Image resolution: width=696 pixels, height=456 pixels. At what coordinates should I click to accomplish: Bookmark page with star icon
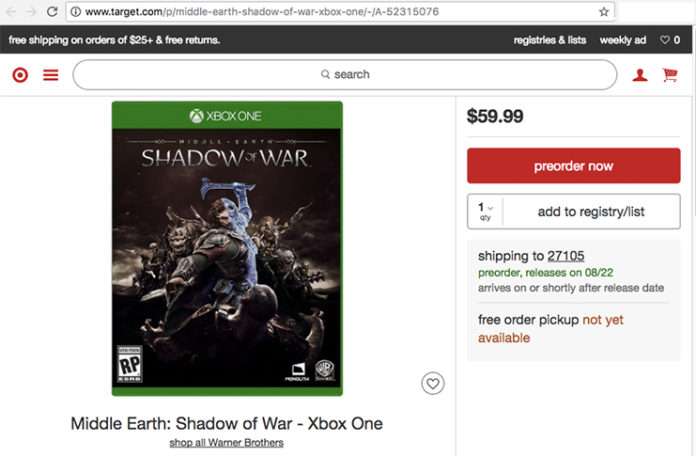click(604, 12)
